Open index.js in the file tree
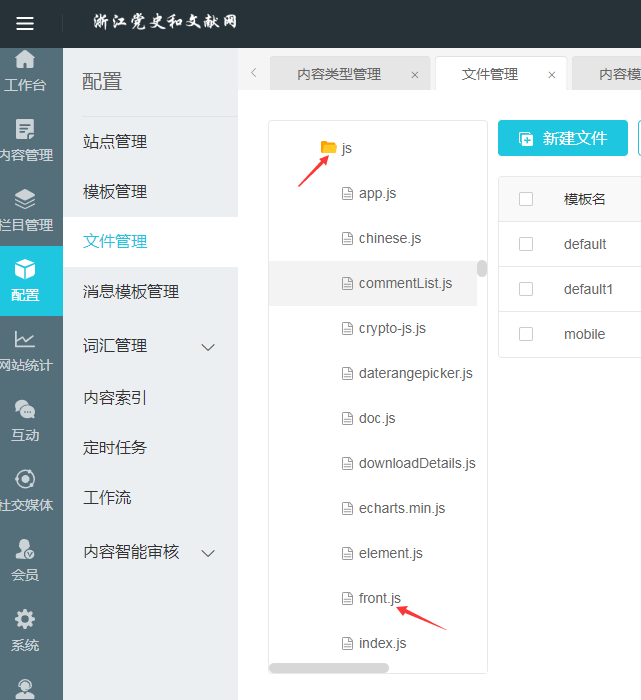Image resolution: width=641 pixels, height=700 pixels. coord(383,643)
